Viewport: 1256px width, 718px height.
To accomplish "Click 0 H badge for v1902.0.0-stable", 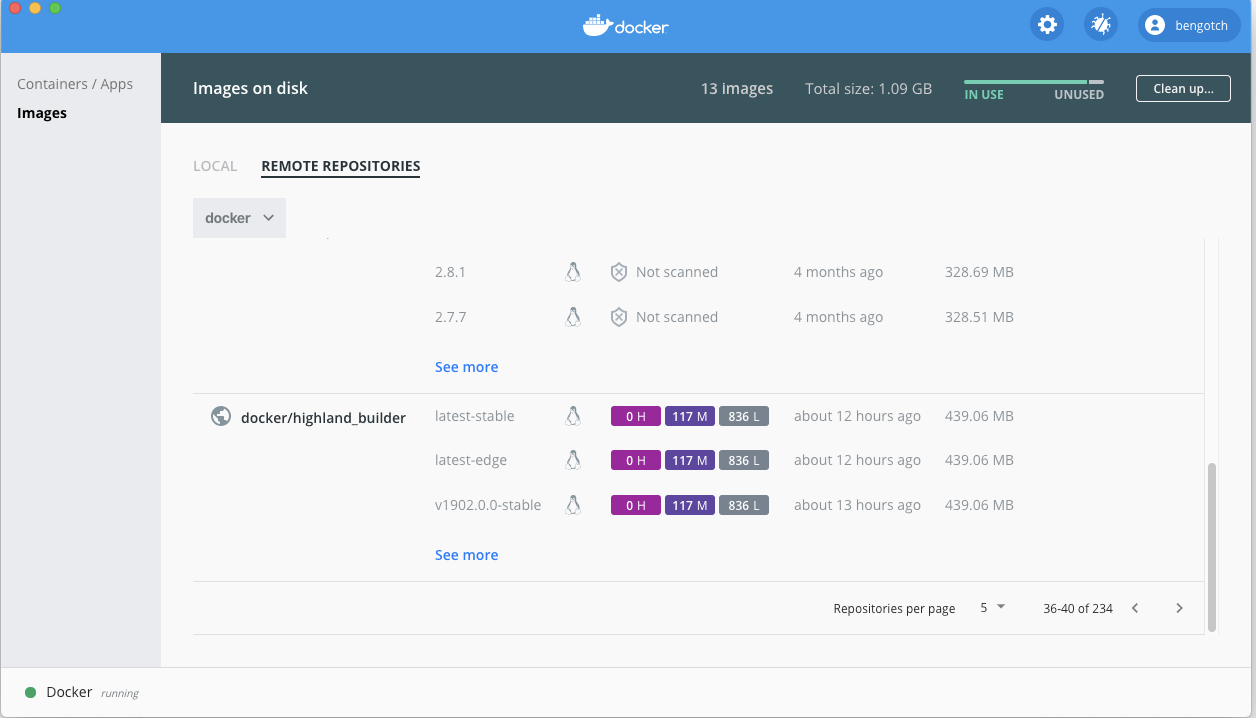I will (636, 505).
